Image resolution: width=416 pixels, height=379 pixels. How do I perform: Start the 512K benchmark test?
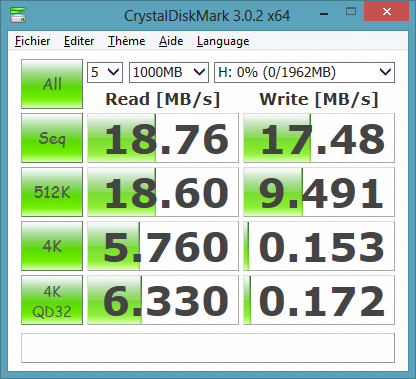point(52,192)
